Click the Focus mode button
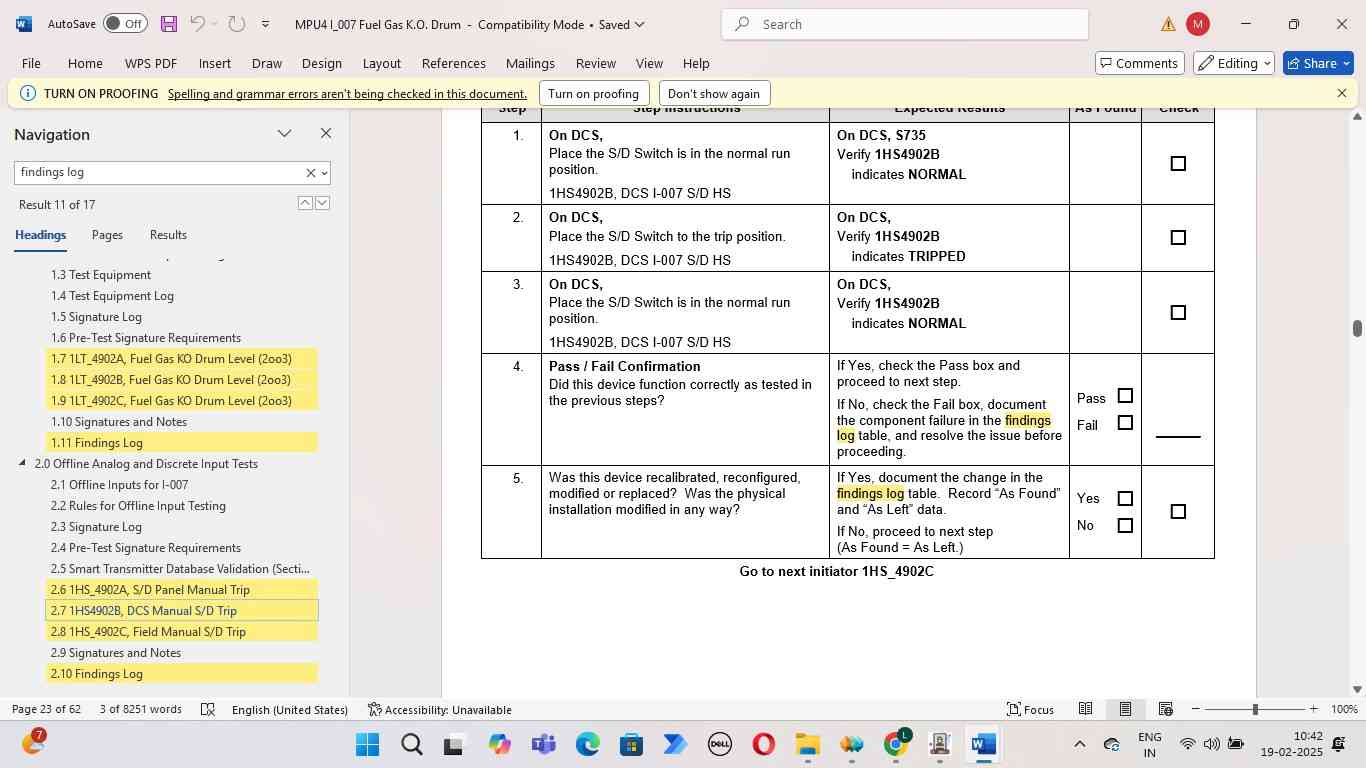This screenshot has height=768, width=1366. tap(1030, 710)
